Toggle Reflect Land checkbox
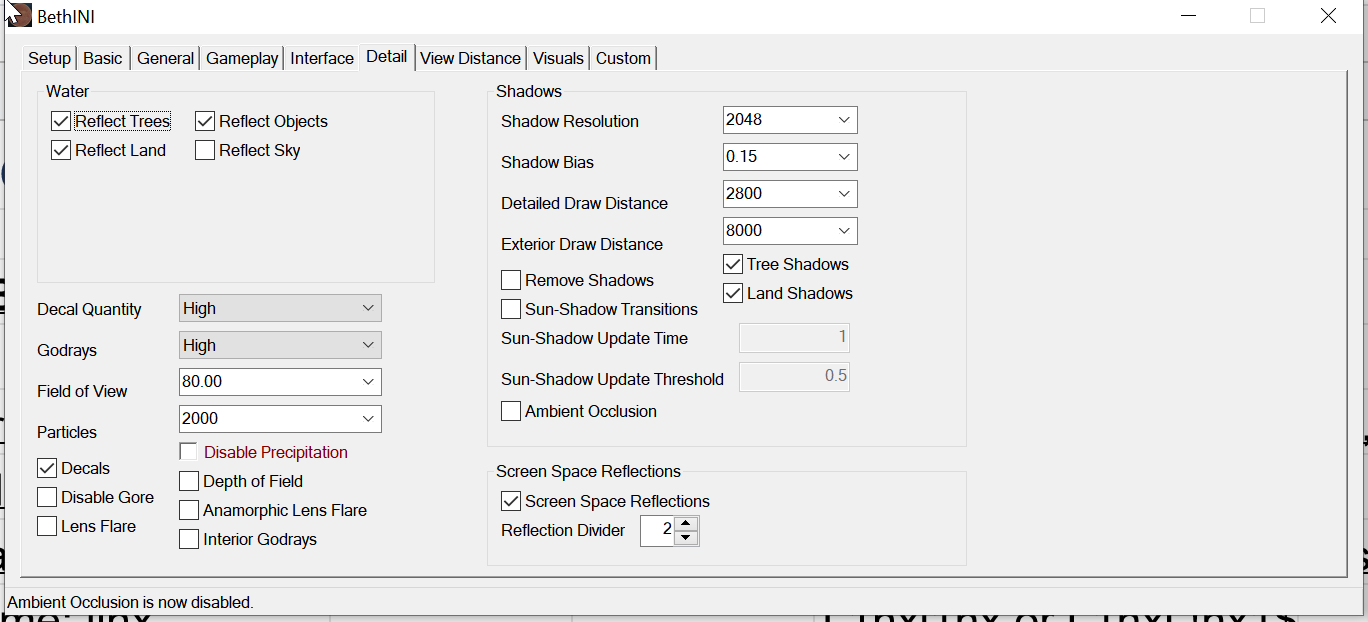Image resolution: width=1368 pixels, height=622 pixels. point(61,150)
